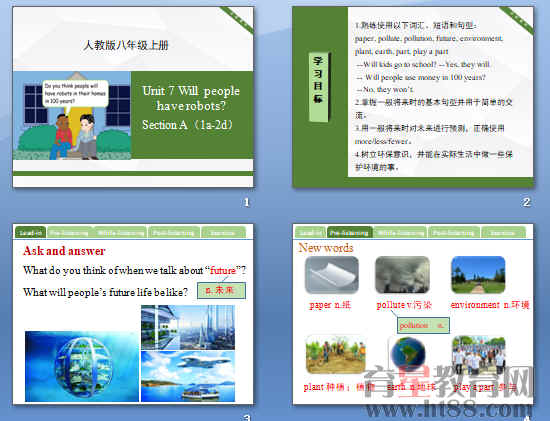Select highlighted Pre-listening tab on slide 4

pyautogui.click(x=349, y=233)
